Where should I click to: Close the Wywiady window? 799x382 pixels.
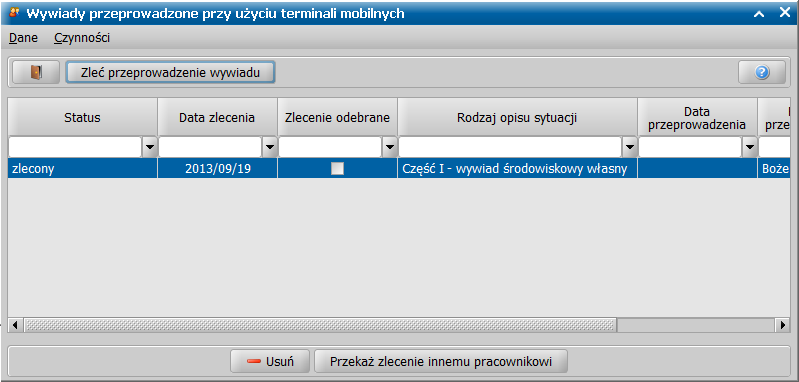[784, 13]
